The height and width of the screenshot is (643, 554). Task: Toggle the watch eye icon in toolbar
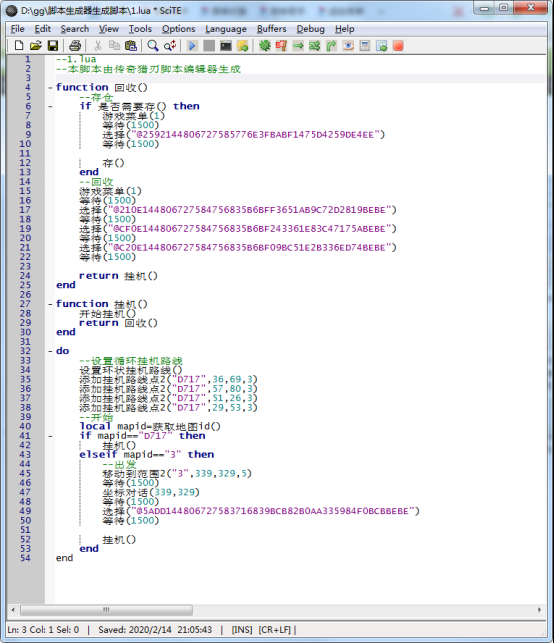(x=348, y=46)
